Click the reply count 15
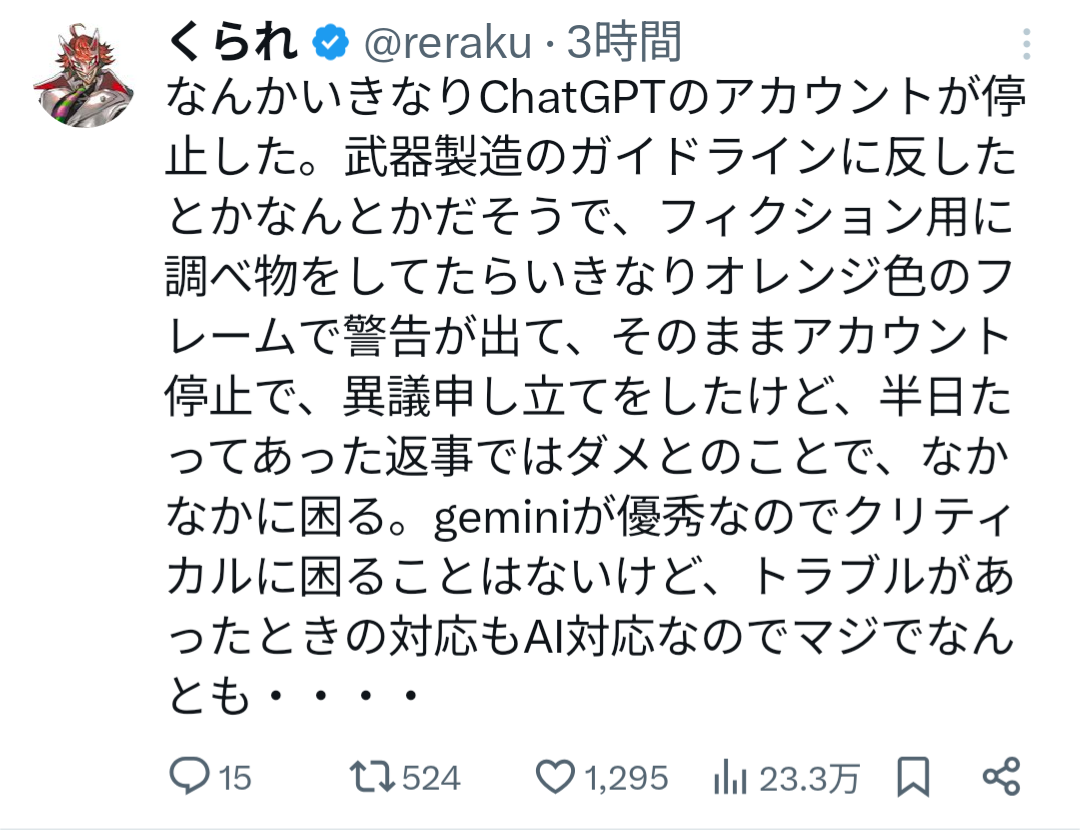The width and height of the screenshot is (1080, 833). [235, 778]
